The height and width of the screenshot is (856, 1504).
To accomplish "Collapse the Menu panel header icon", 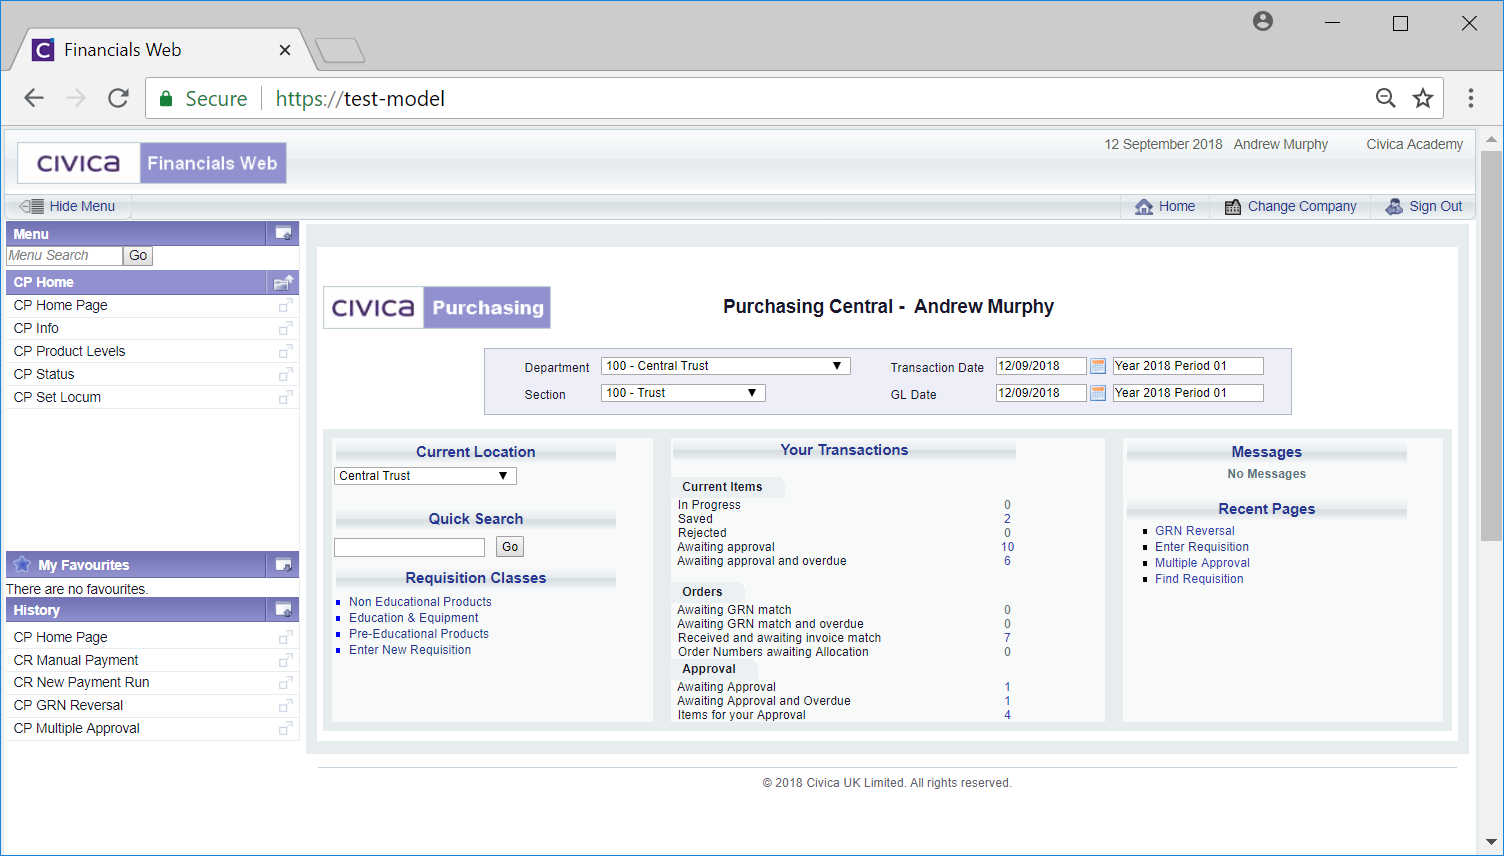I will coord(284,233).
